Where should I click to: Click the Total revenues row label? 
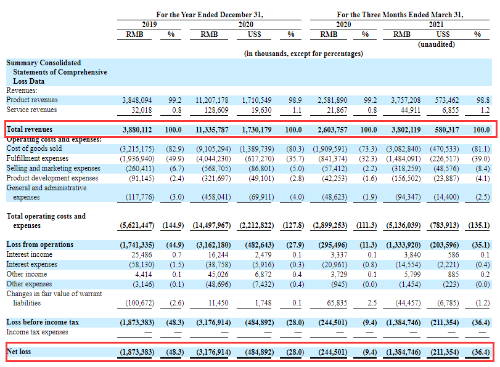(x=29, y=129)
